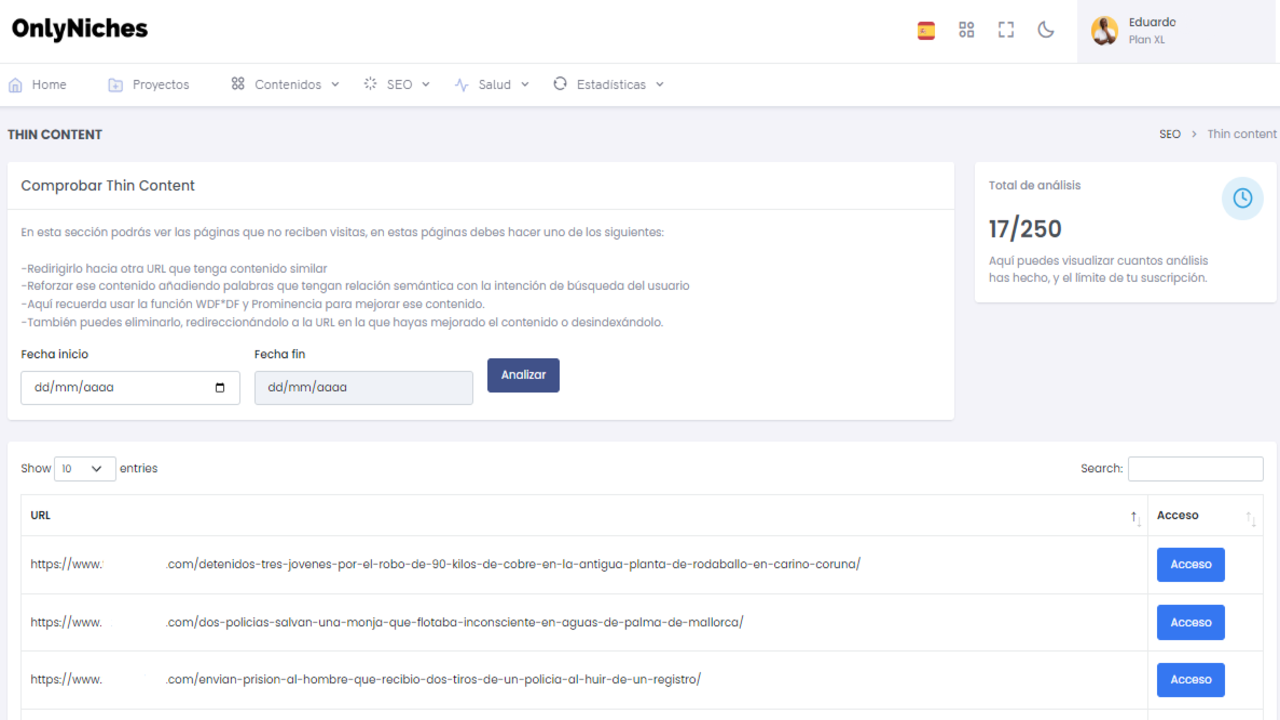Image resolution: width=1280 pixels, height=720 pixels.
Task: Toggle fullscreen mode icon
Action: (1006, 30)
